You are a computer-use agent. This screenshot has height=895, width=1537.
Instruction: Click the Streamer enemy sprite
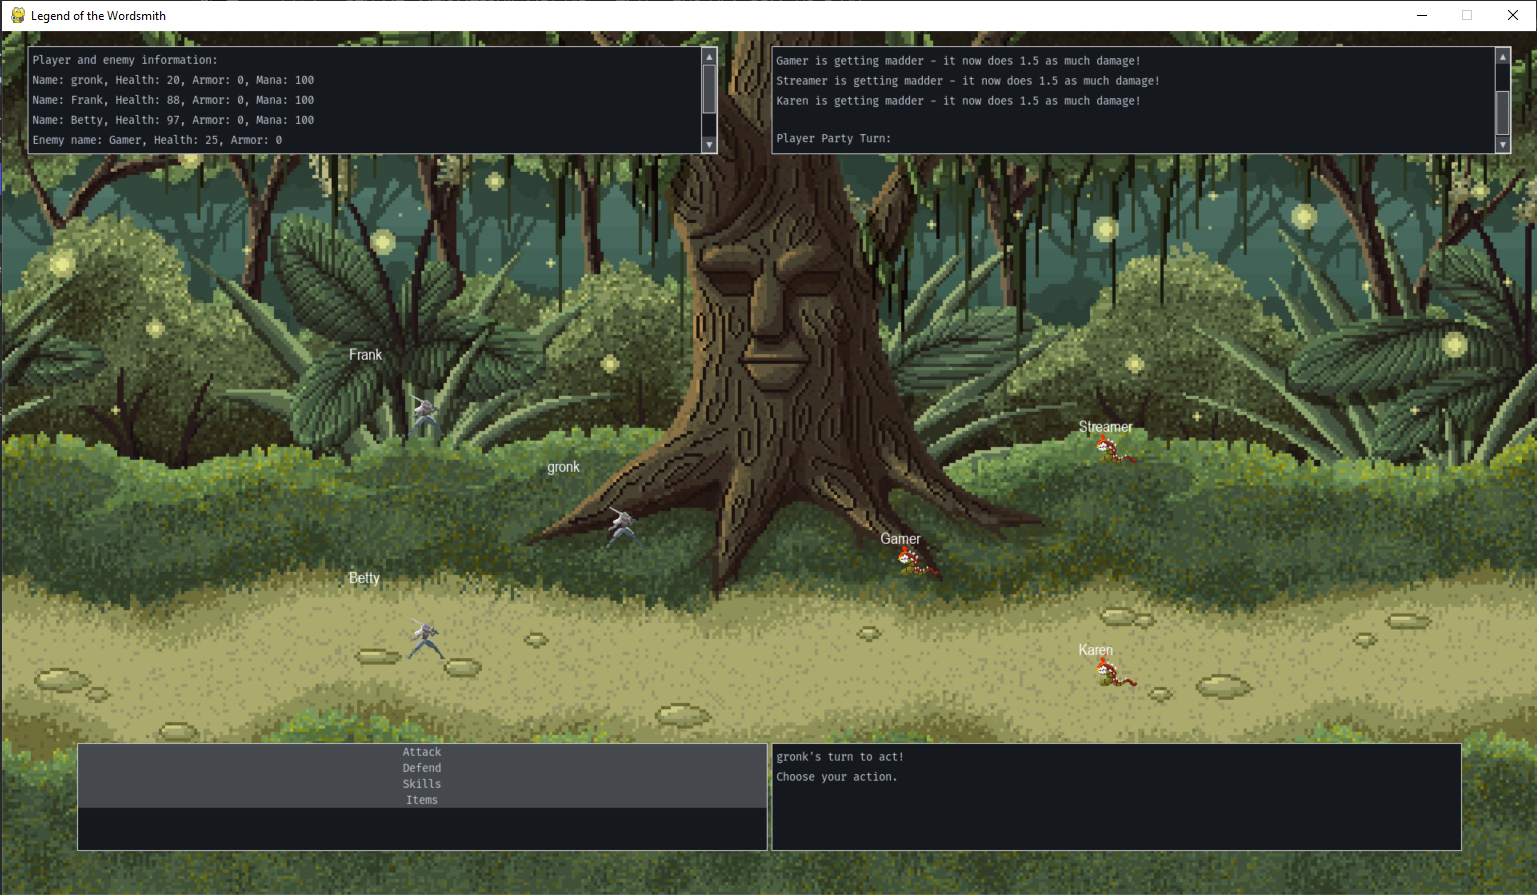tap(1116, 451)
